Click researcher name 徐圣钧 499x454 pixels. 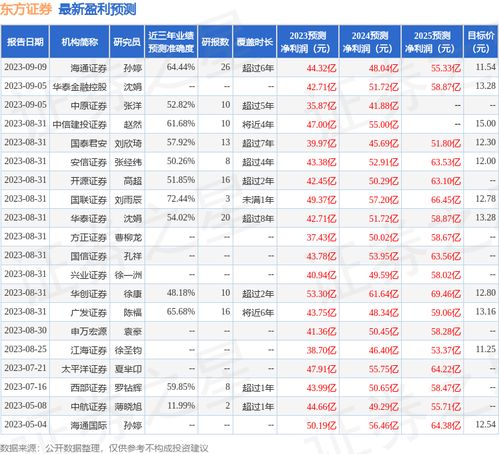pos(128,350)
